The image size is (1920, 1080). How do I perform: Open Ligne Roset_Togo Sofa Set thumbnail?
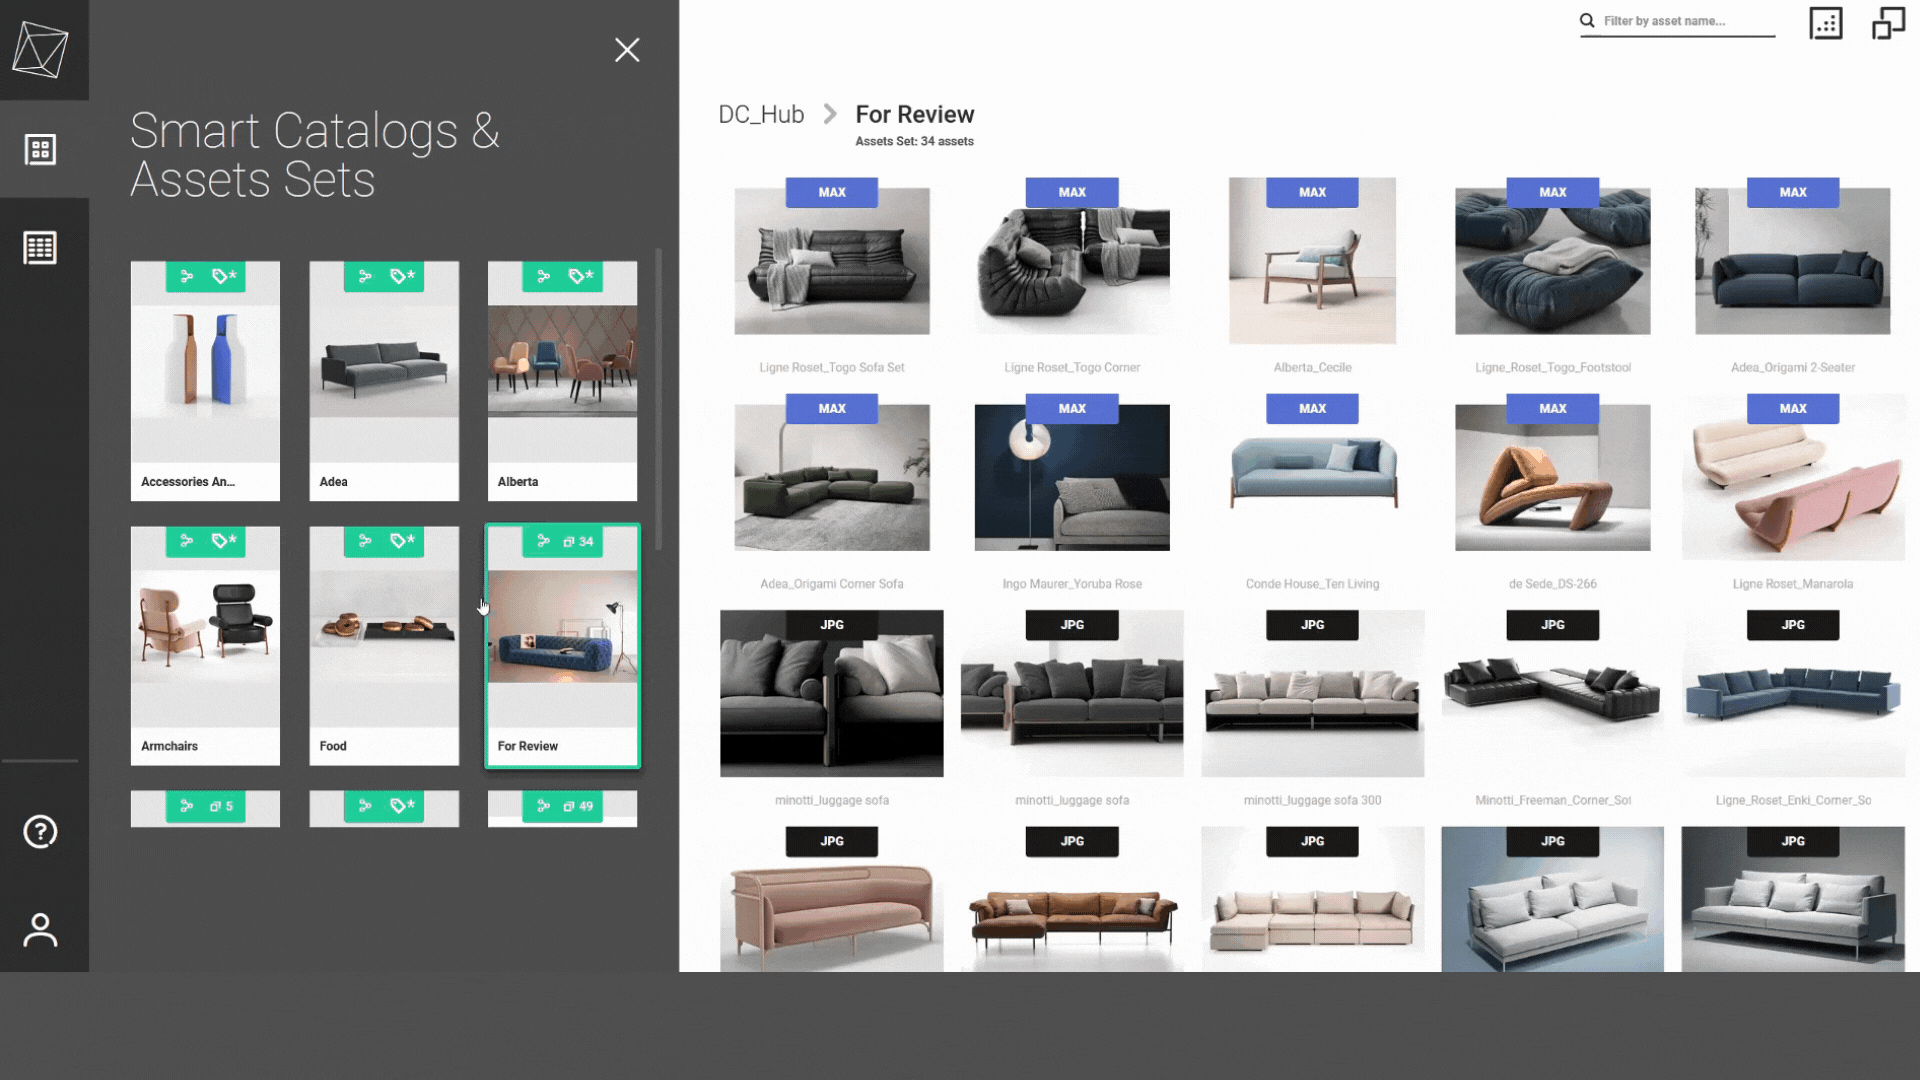click(832, 261)
